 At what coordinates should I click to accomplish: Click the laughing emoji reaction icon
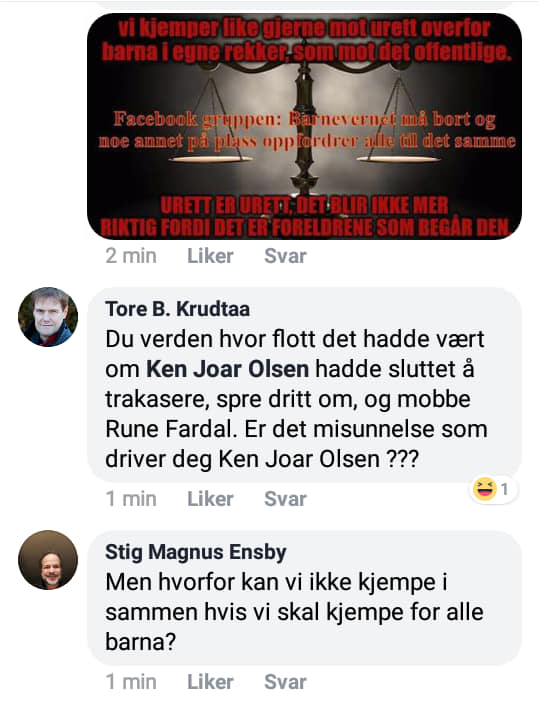point(485,489)
